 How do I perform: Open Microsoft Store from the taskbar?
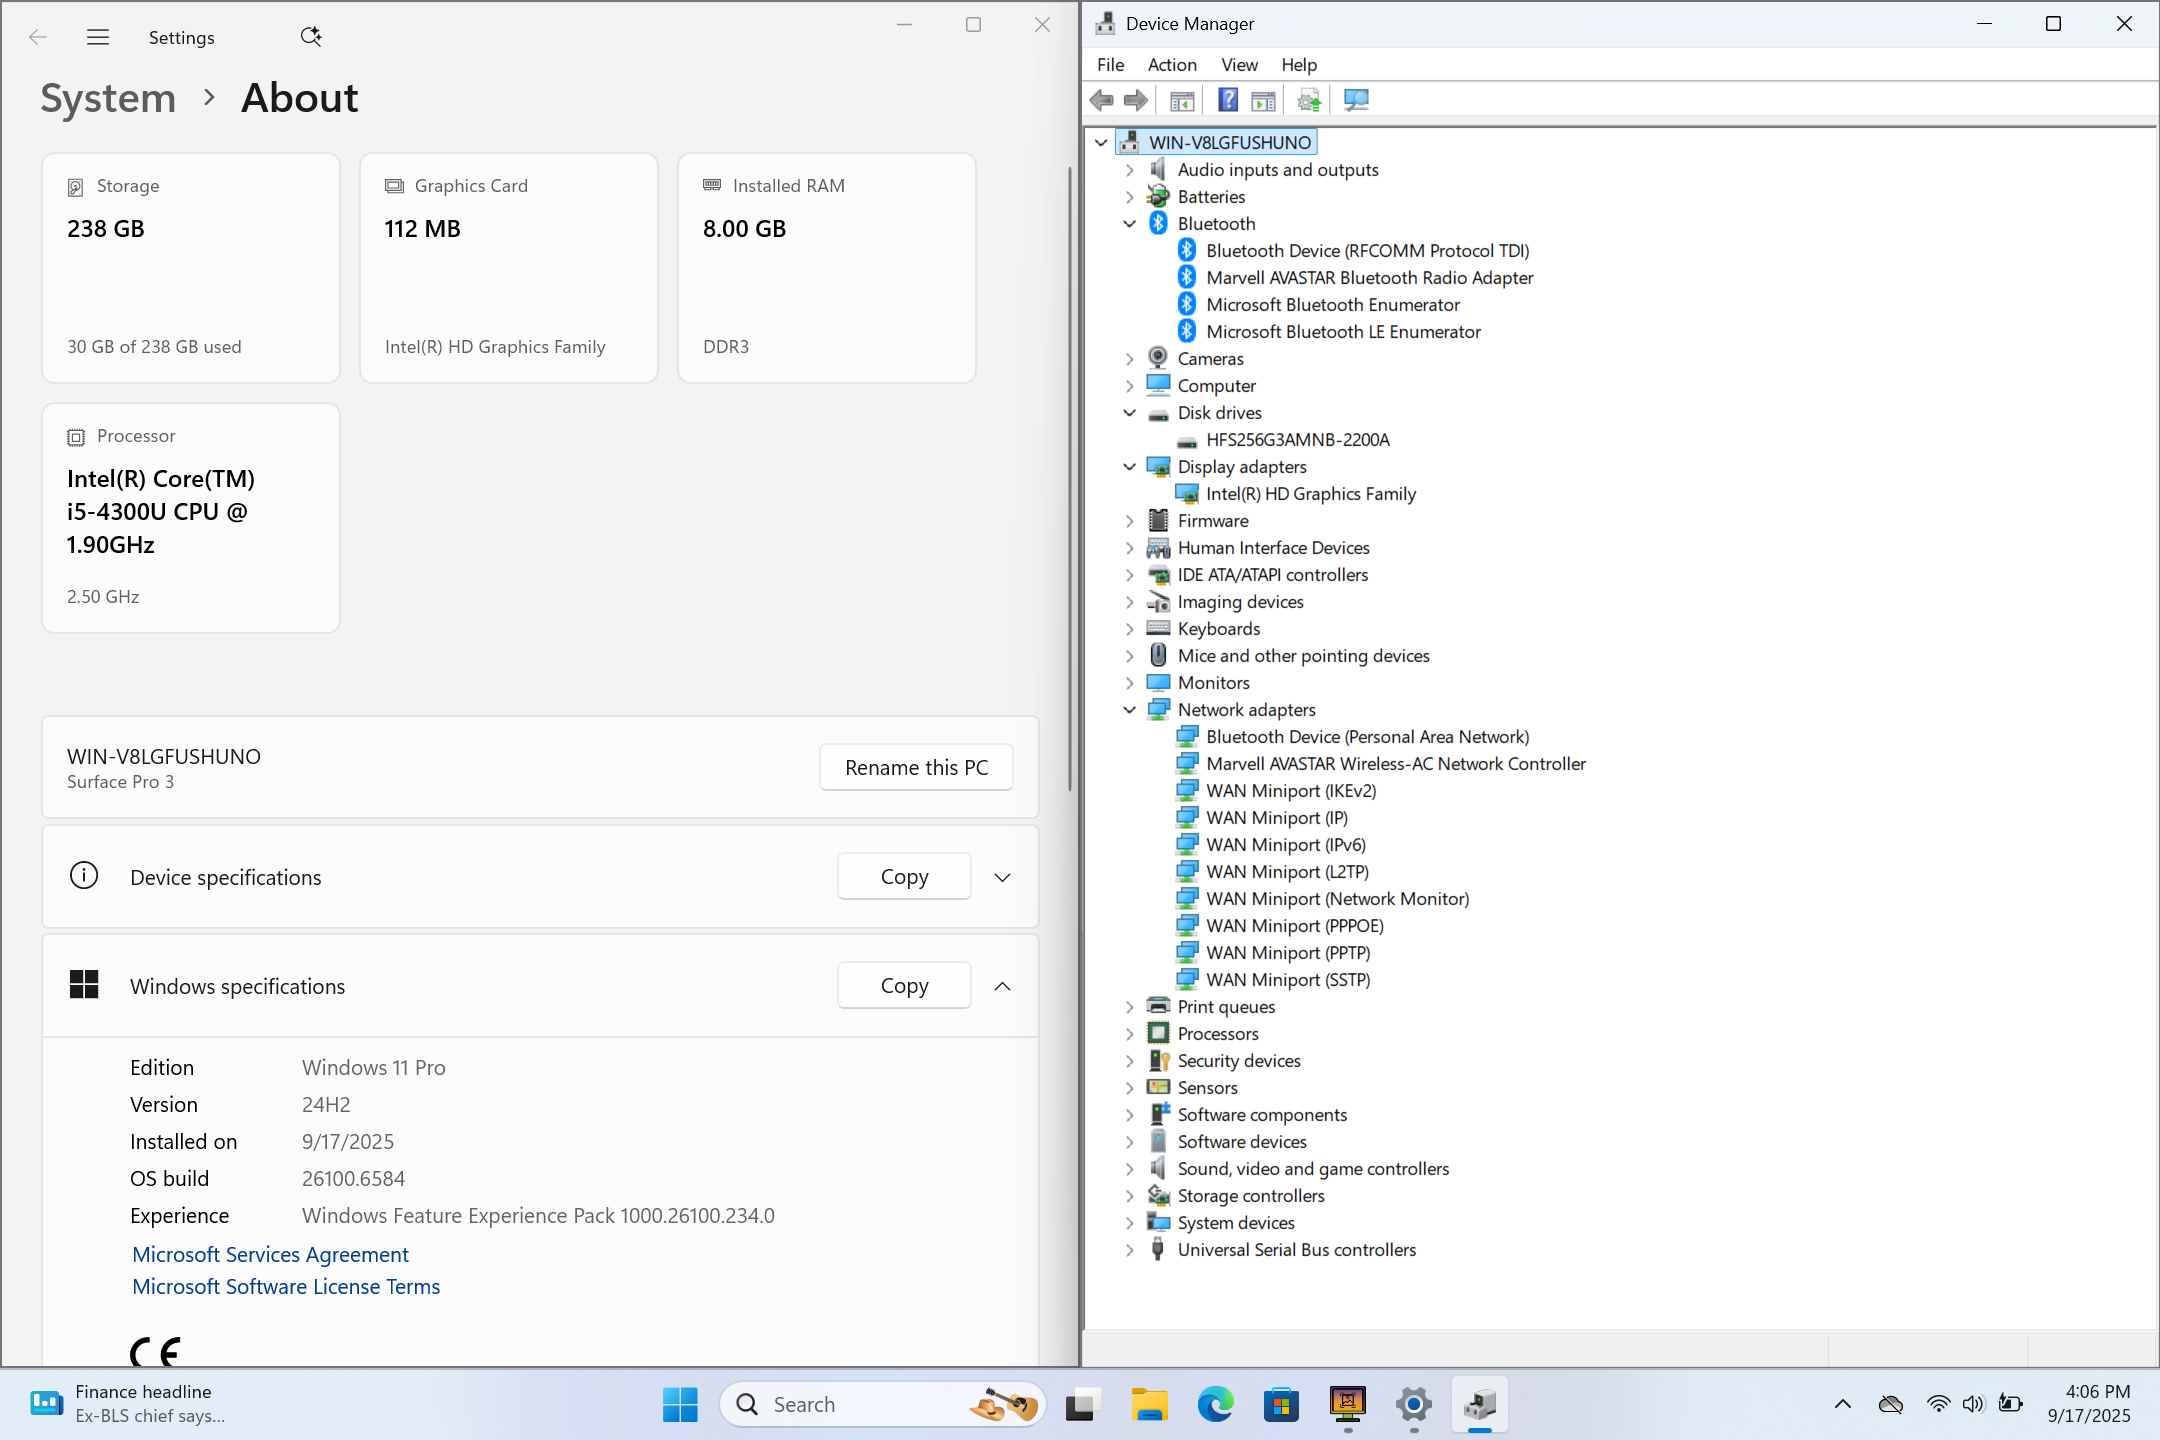1281,1404
